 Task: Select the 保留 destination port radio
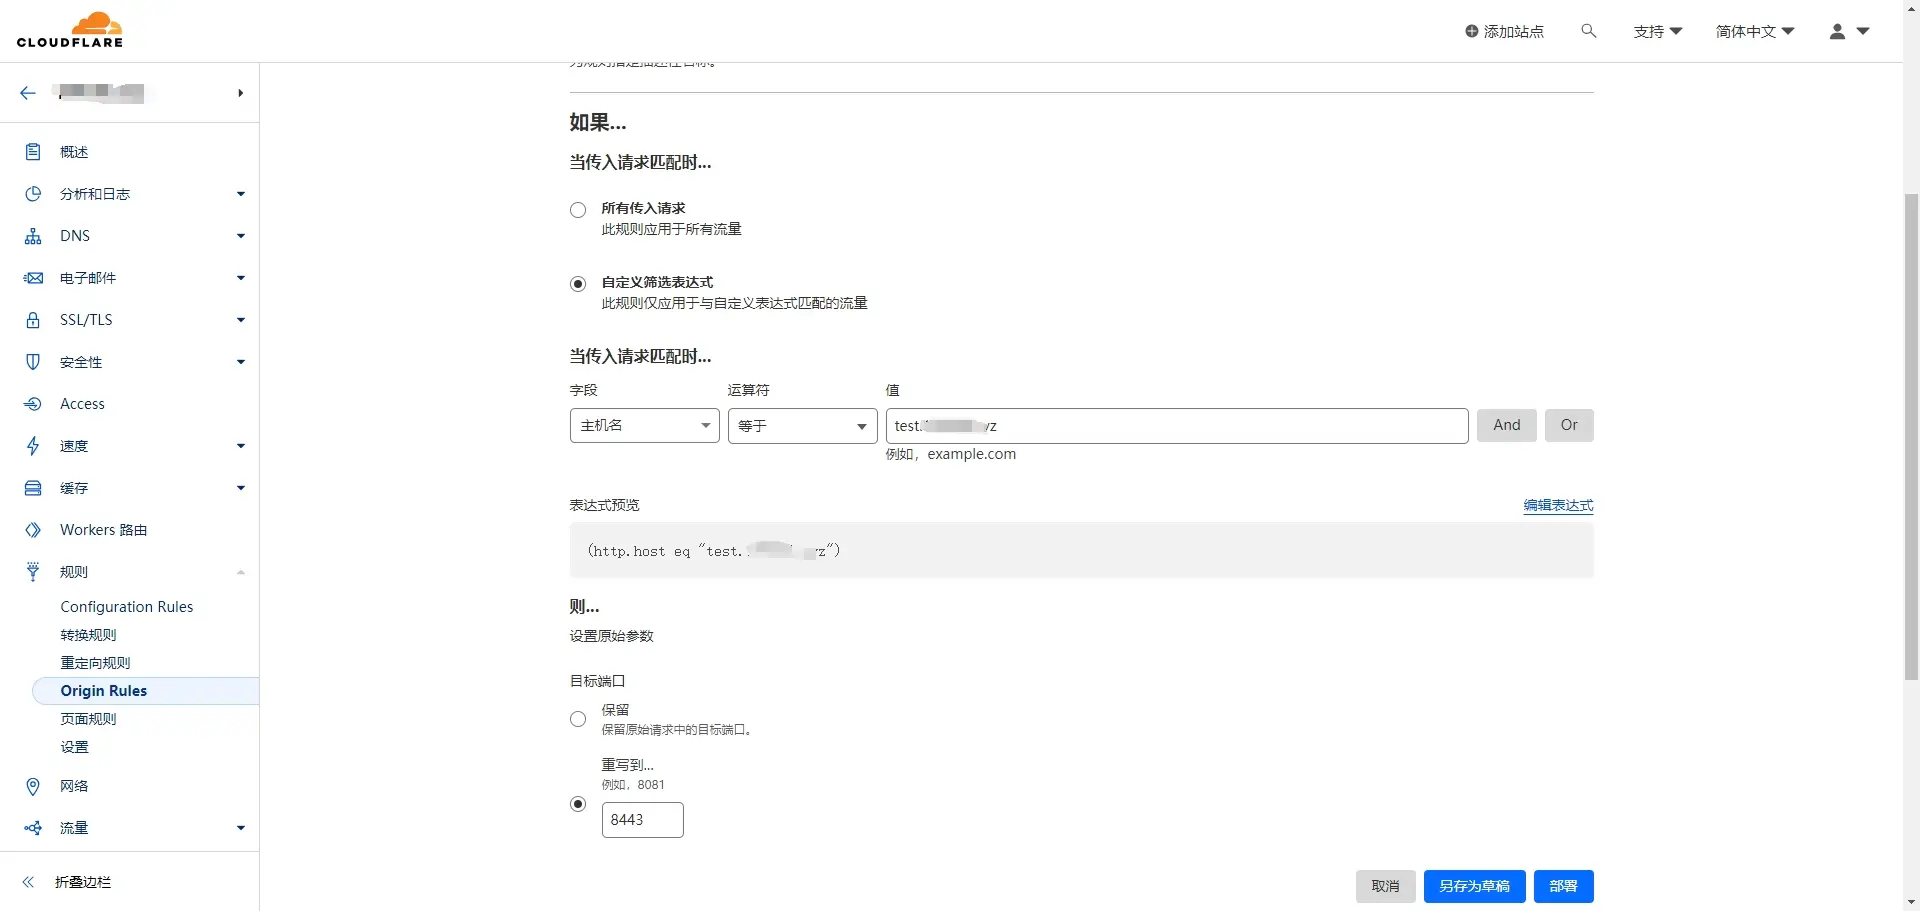[x=578, y=719]
